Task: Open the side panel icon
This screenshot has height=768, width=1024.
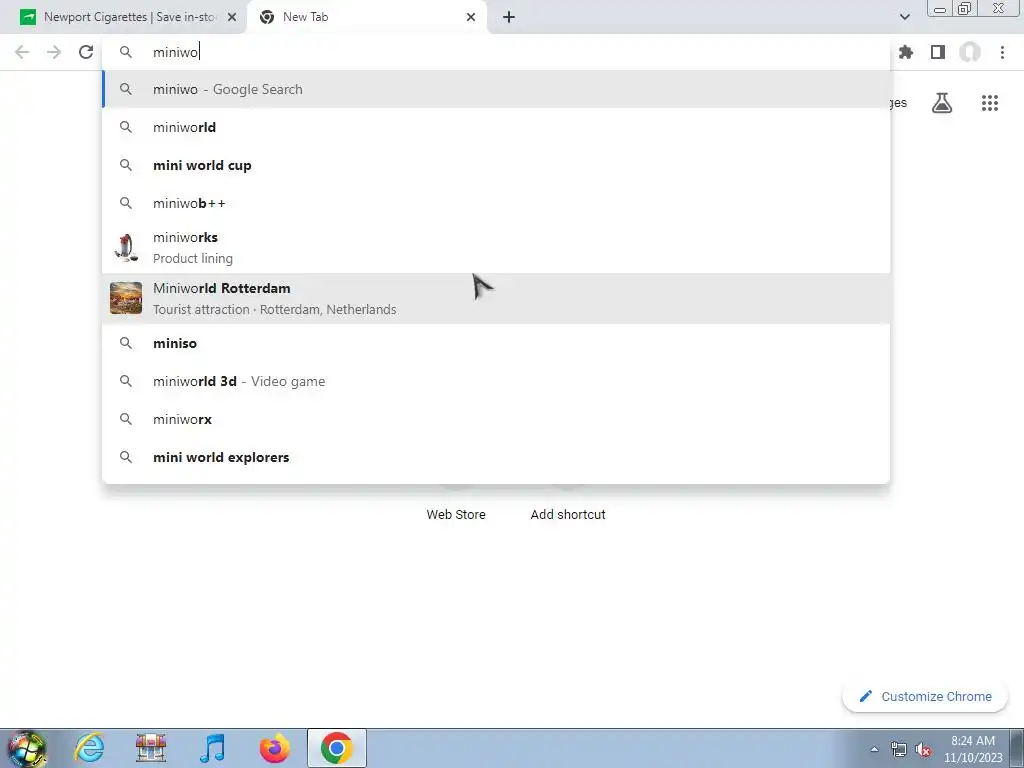Action: (x=938, y=52)
